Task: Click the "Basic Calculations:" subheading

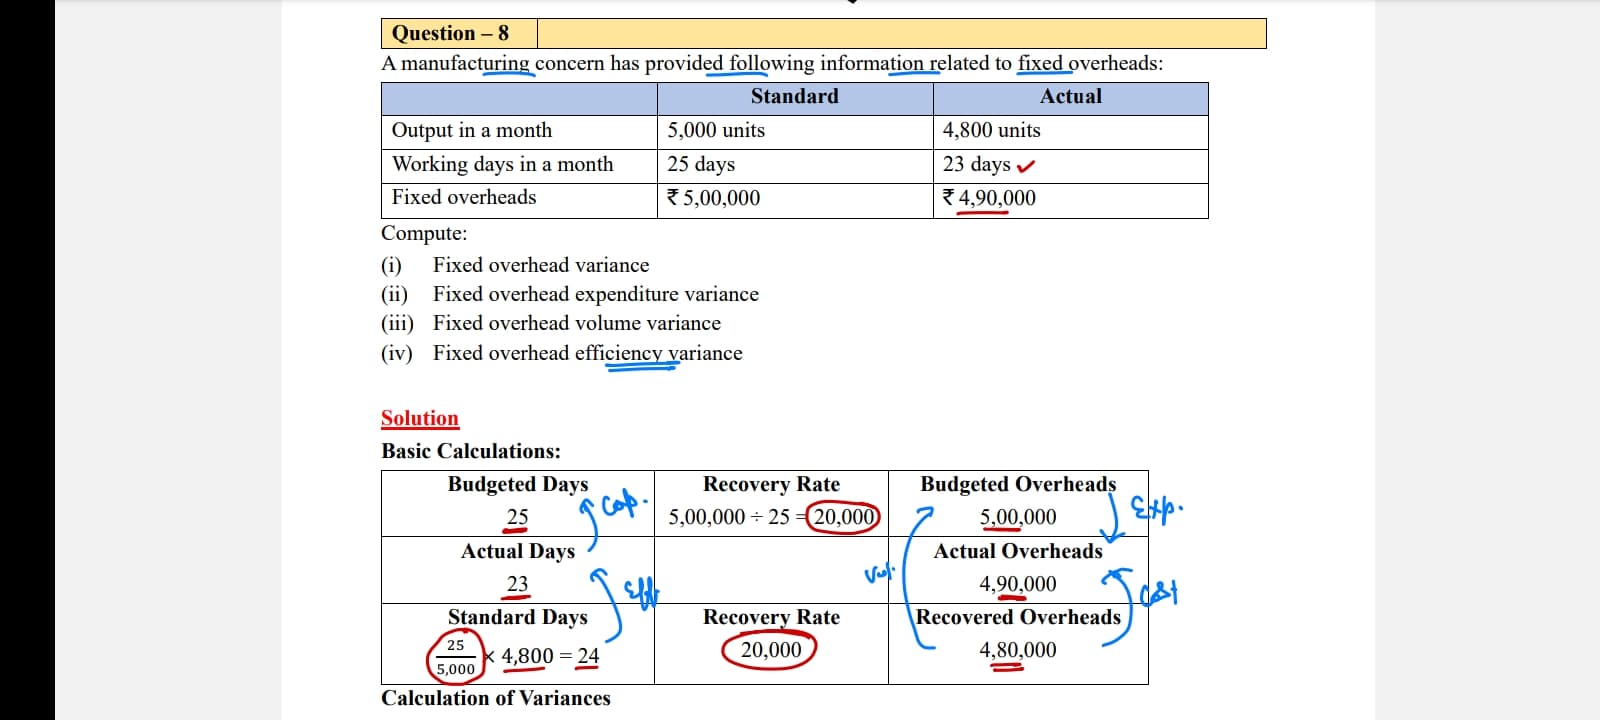Action: (x=471, y=451)
